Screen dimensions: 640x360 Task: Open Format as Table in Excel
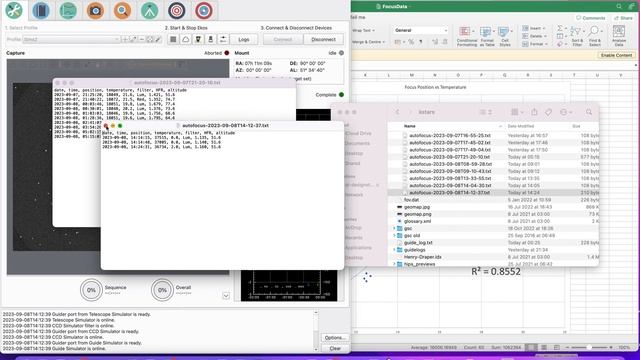pyautogui.click(x=487, y=36)
